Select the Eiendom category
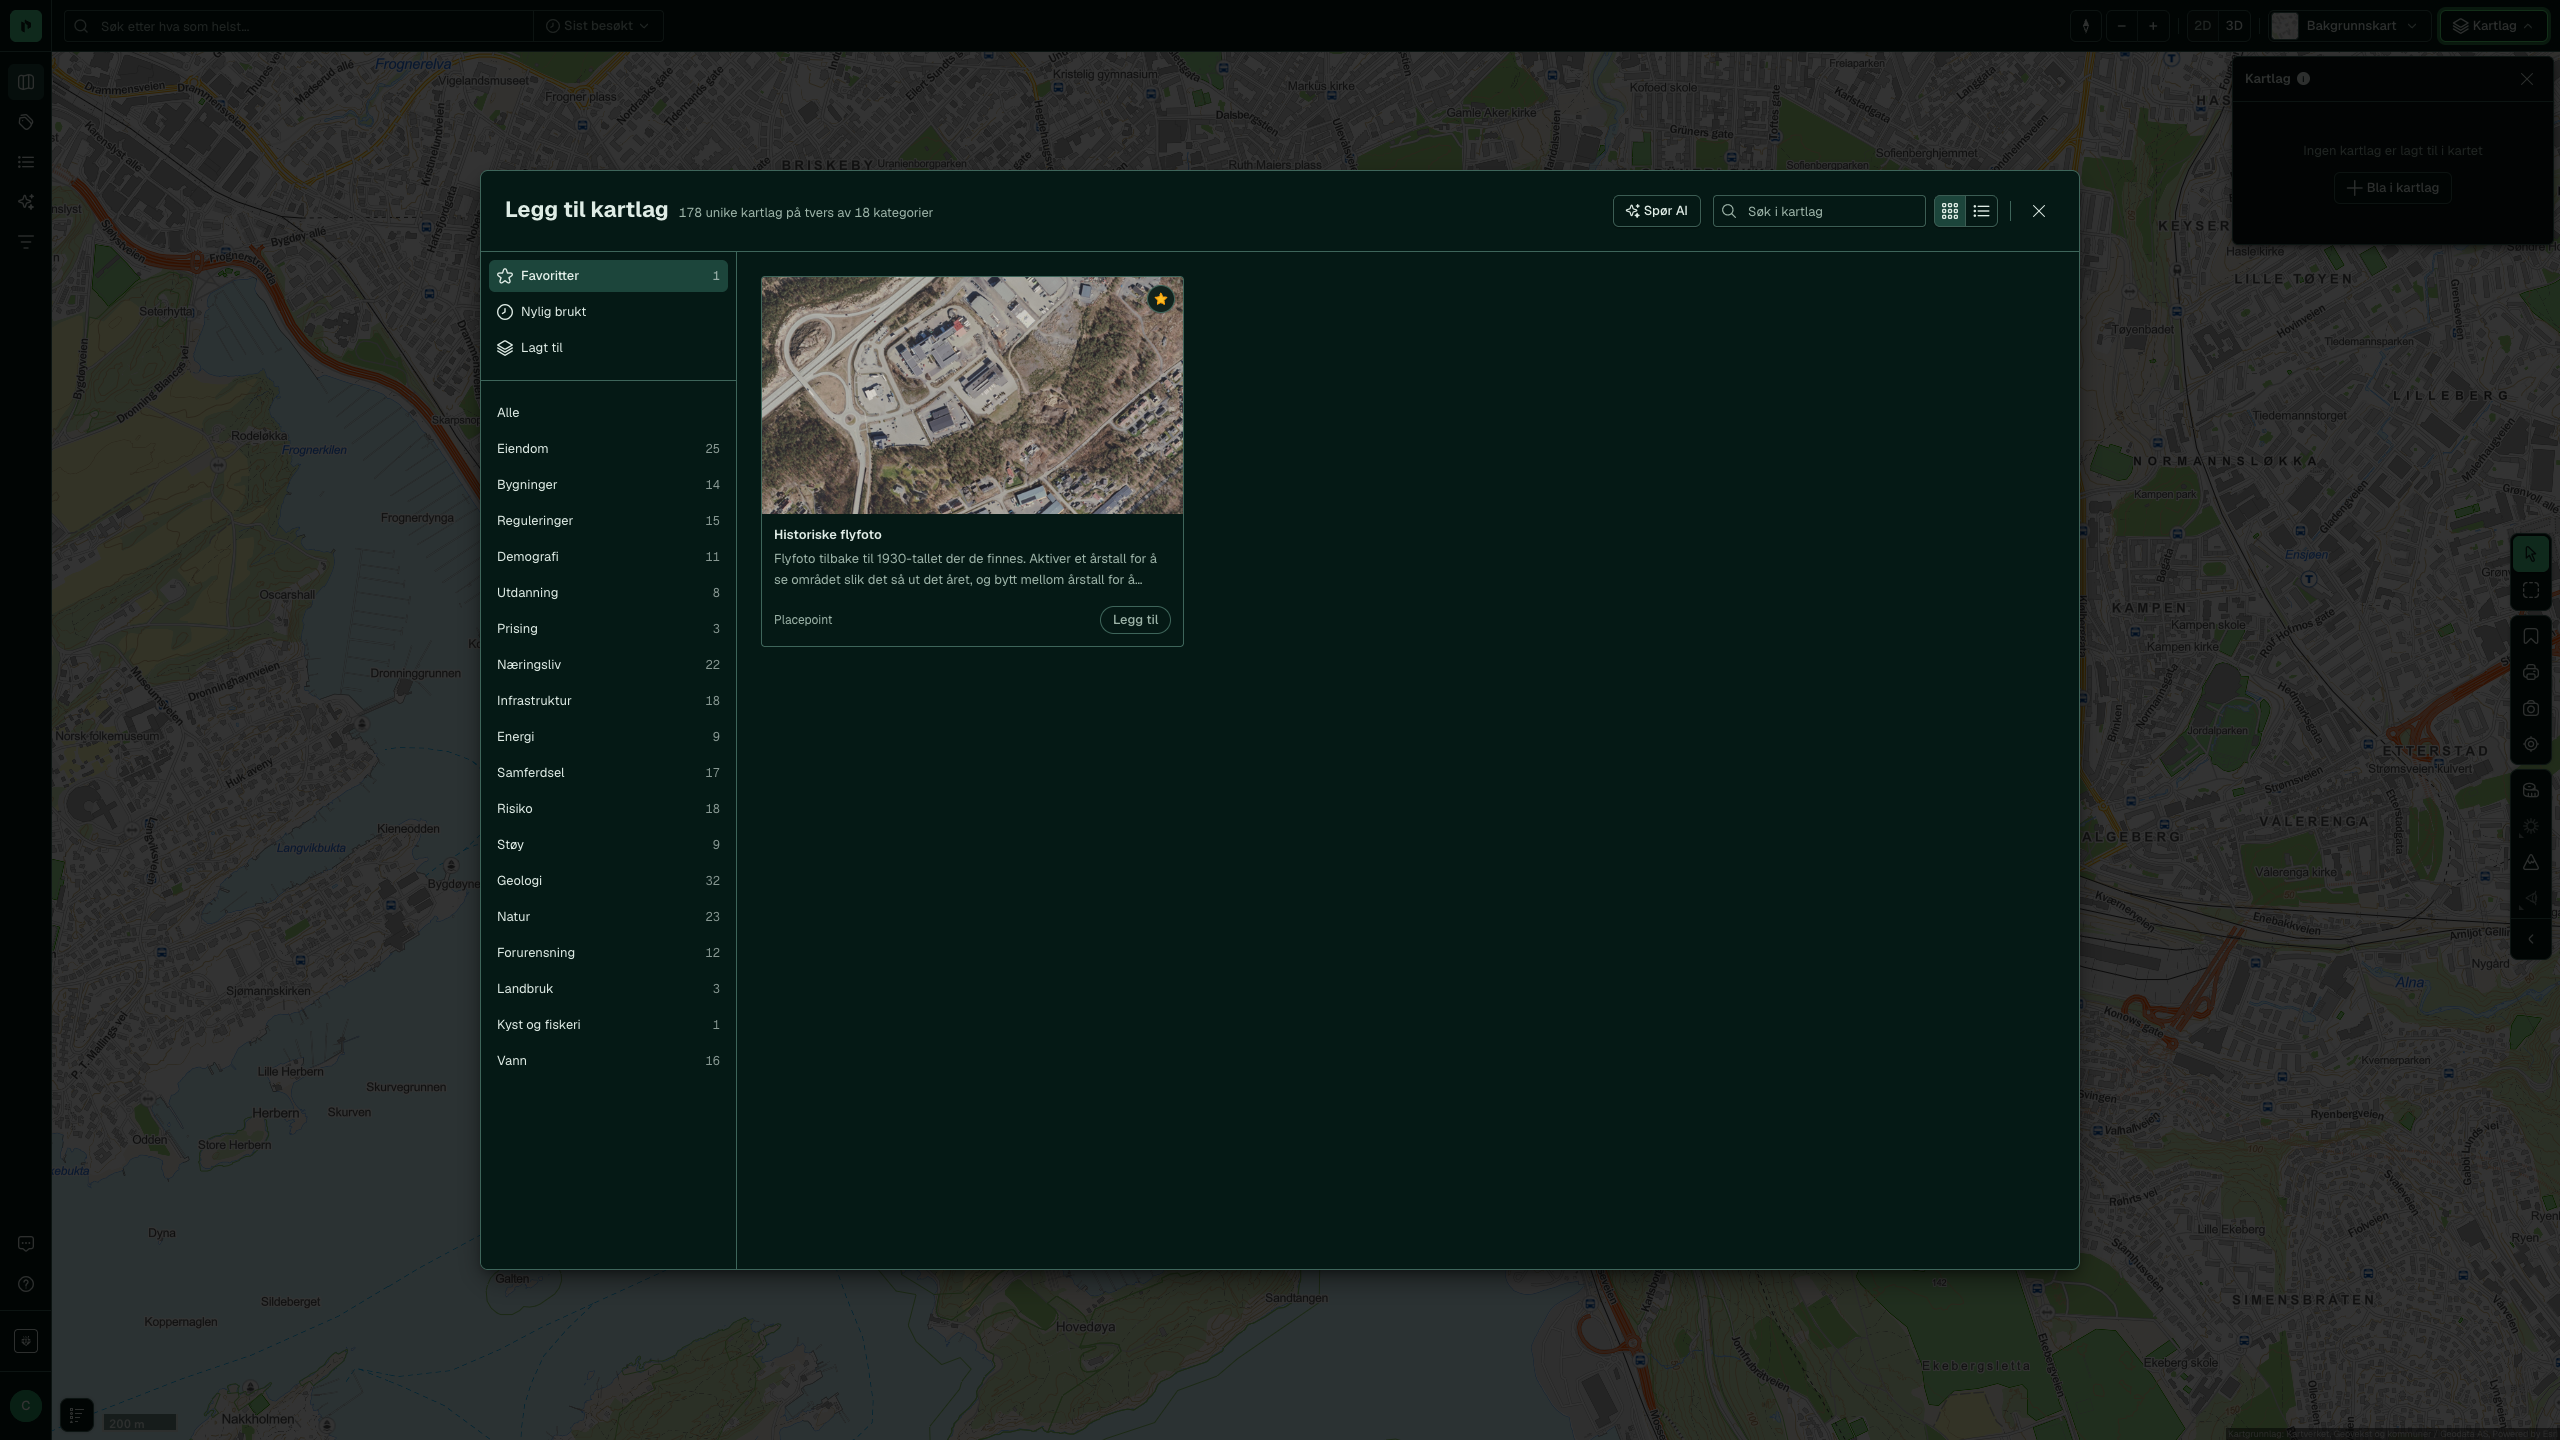 pyautogui.click(x=608, y=449)
